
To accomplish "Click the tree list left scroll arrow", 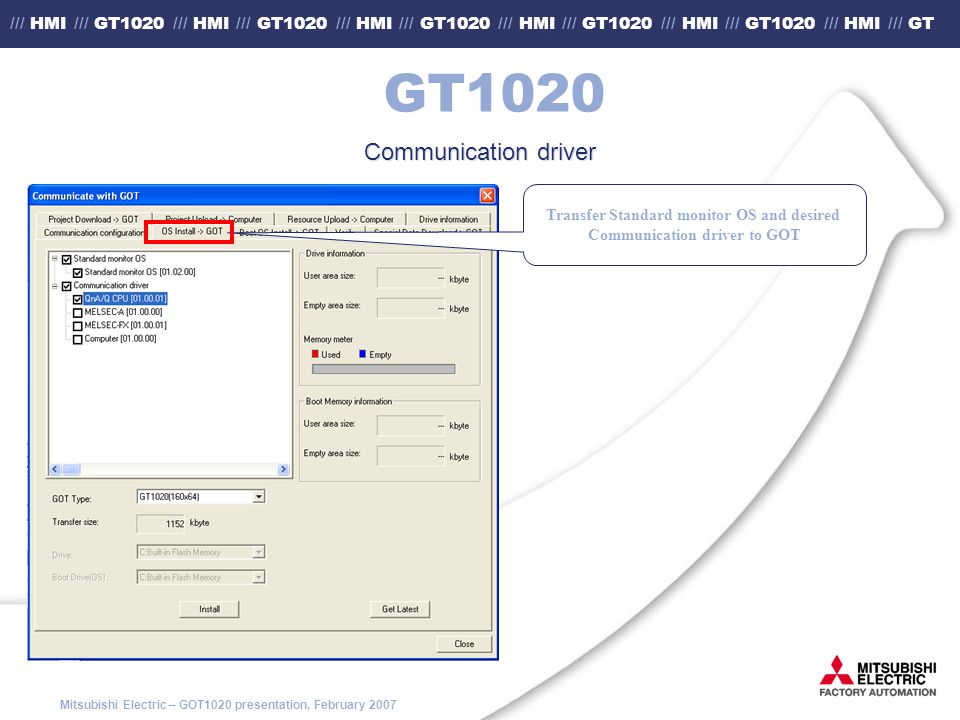I will point(55,470).
